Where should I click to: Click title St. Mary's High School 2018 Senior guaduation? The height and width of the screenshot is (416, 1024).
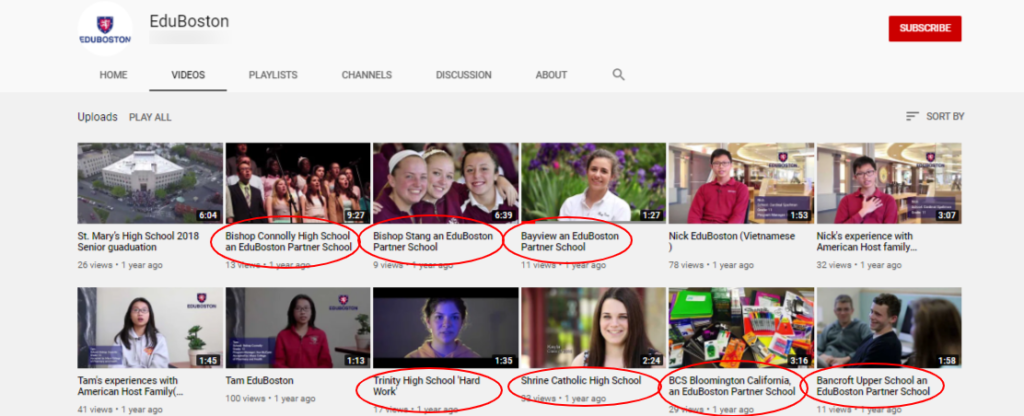(140, 242)
